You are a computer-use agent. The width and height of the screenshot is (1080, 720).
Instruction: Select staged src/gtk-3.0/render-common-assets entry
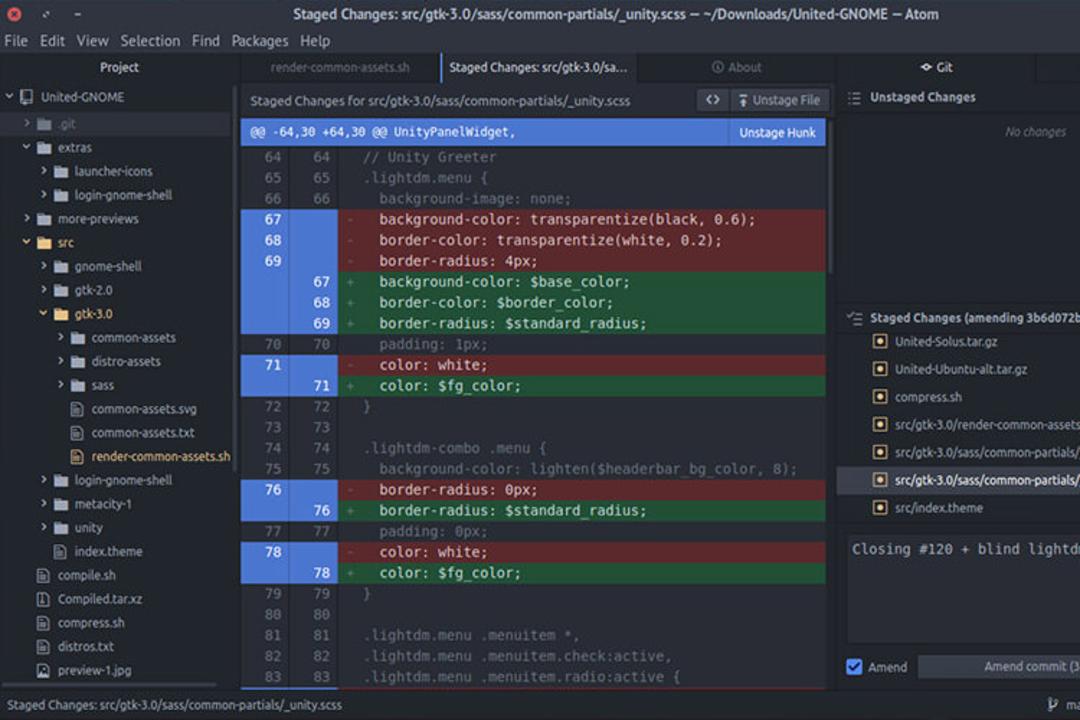pyautogui.click(x=958, y=425)
